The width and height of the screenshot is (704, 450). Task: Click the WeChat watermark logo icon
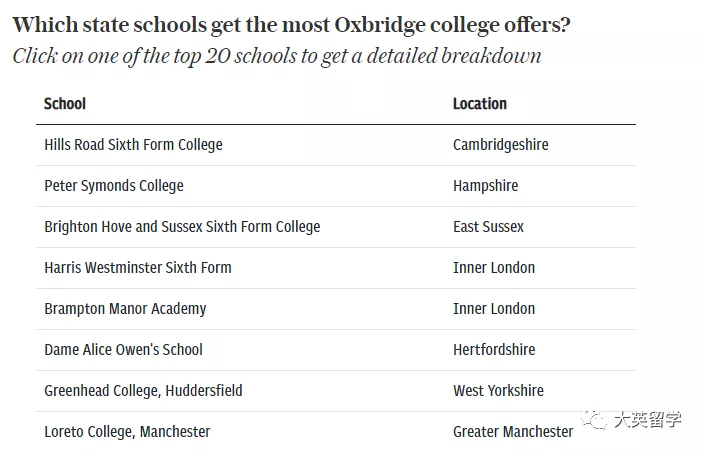click(595, 421)
